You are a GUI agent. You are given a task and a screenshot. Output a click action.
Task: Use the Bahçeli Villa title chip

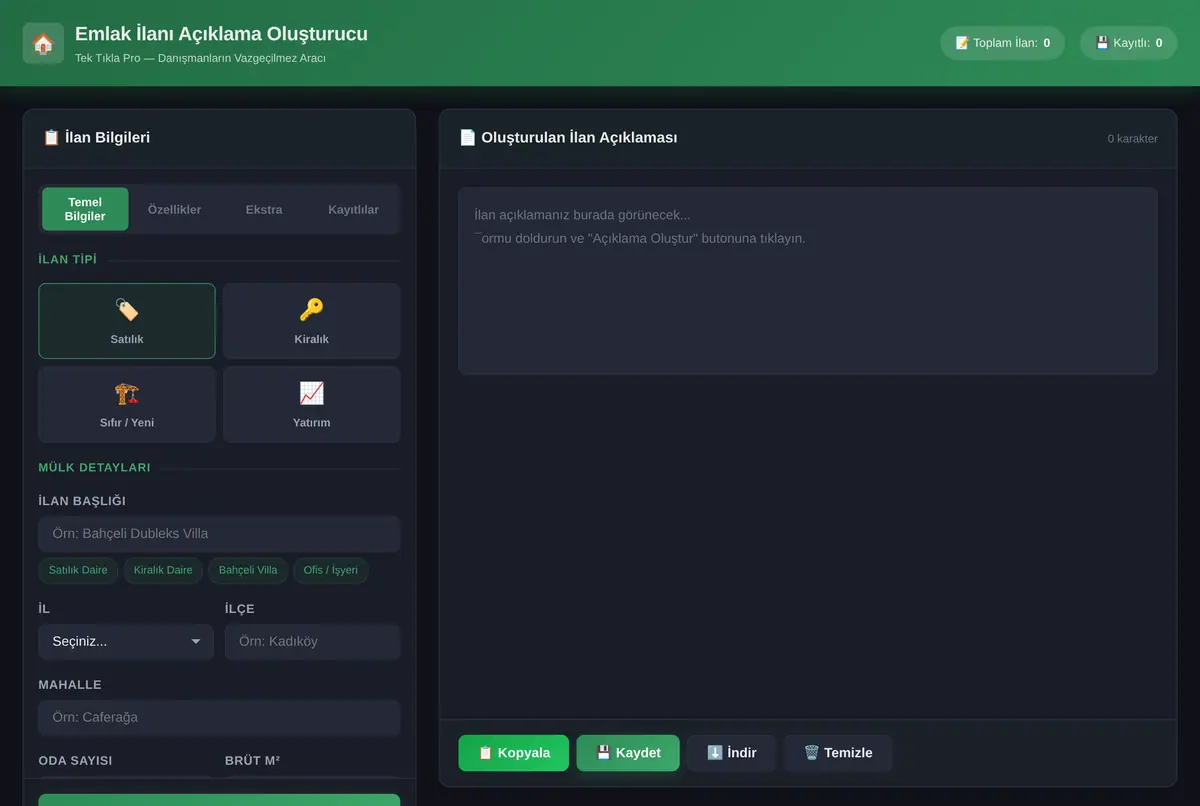coord(248,570)
